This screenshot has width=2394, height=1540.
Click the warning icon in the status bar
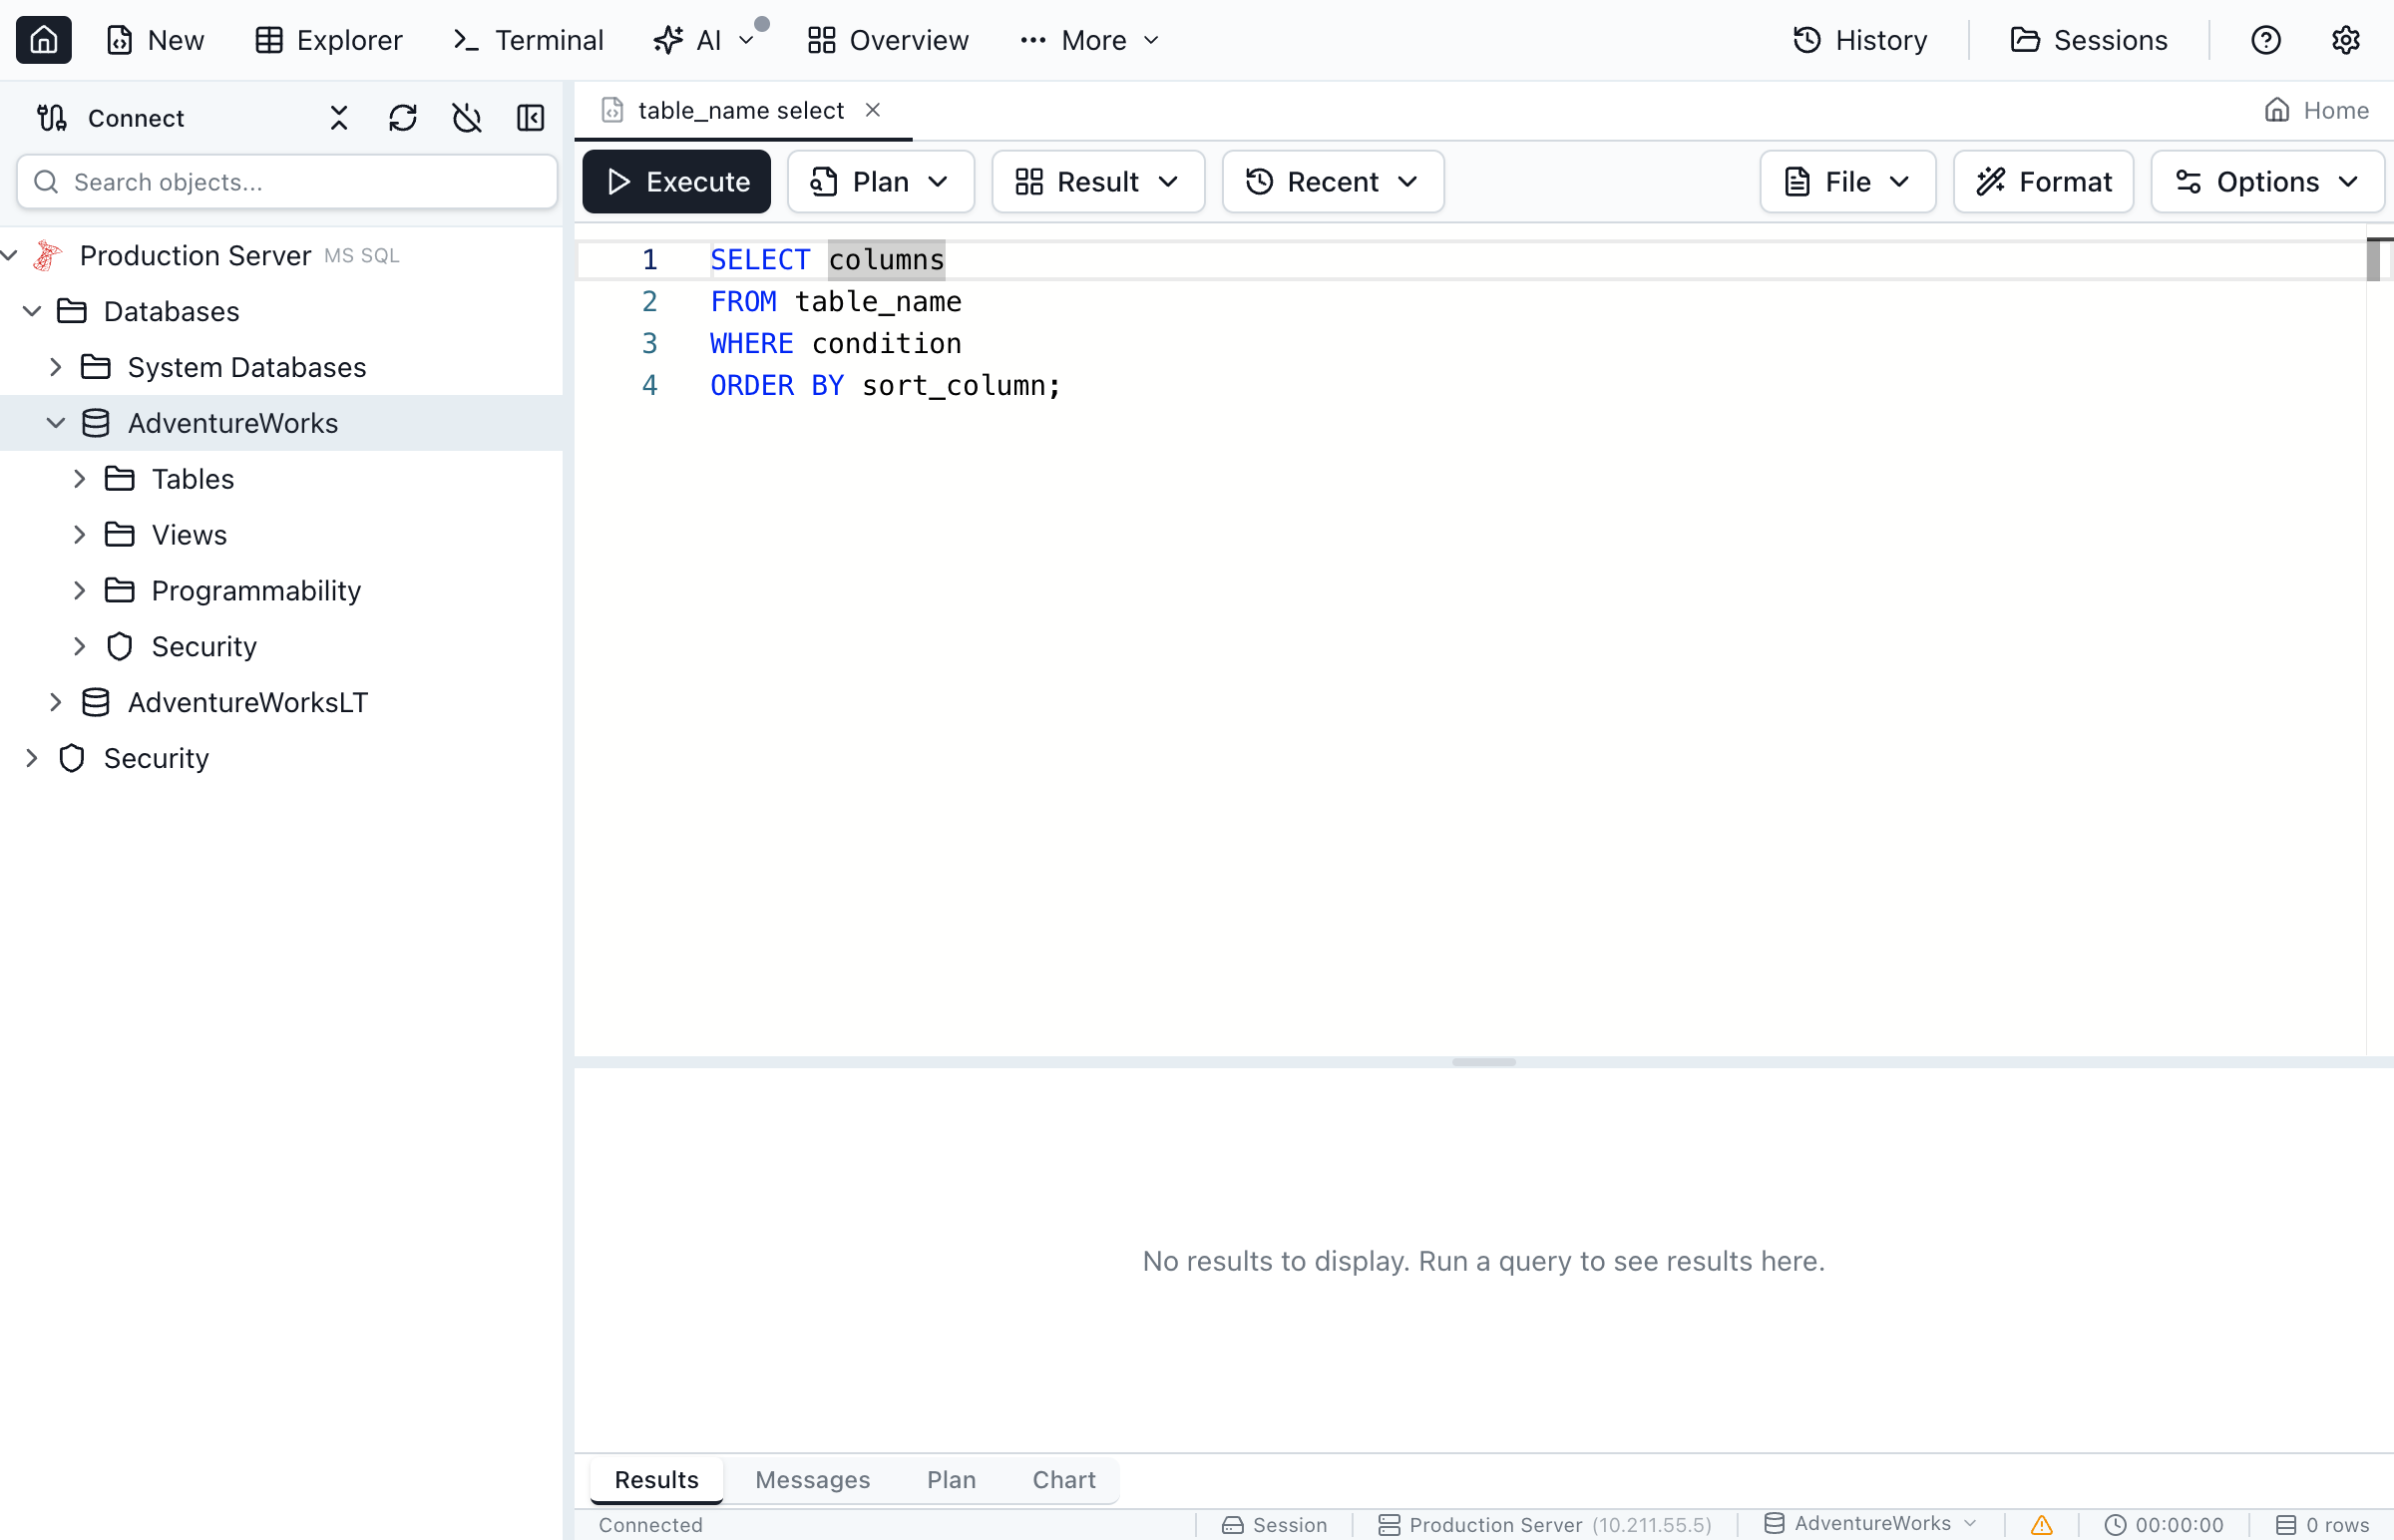coord(2040,1524)
